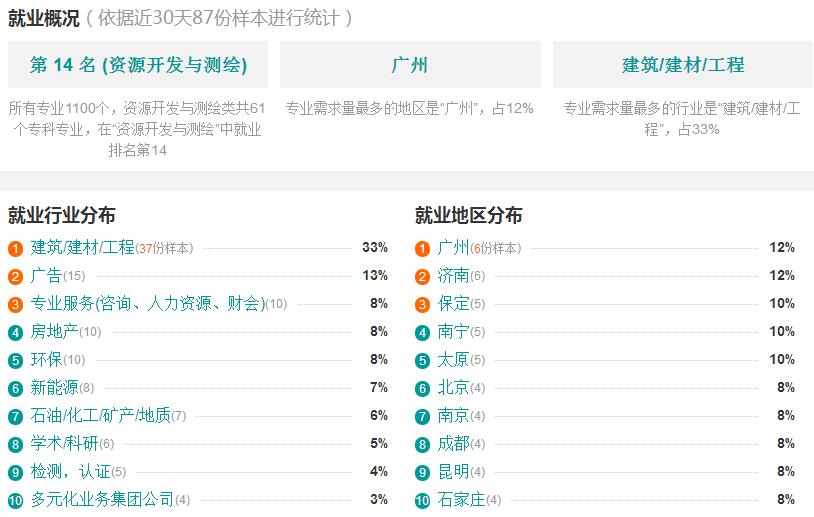Select the 南宁 region entry

453,332
